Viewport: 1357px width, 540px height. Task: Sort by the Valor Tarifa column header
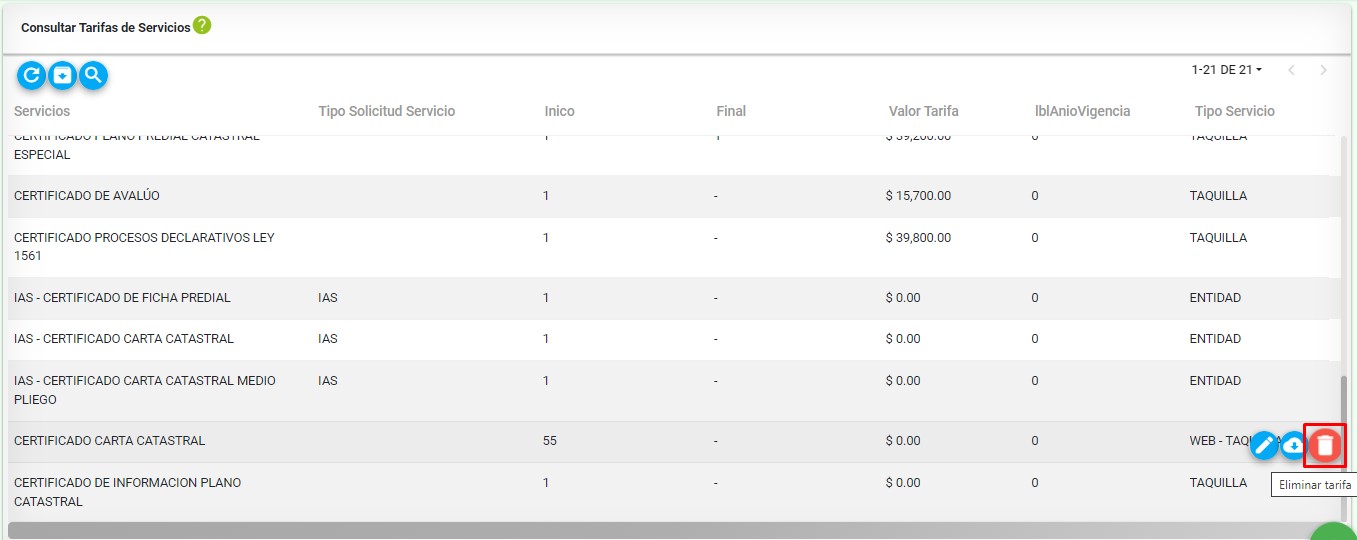pyautogui.click(x=923, y=111)
